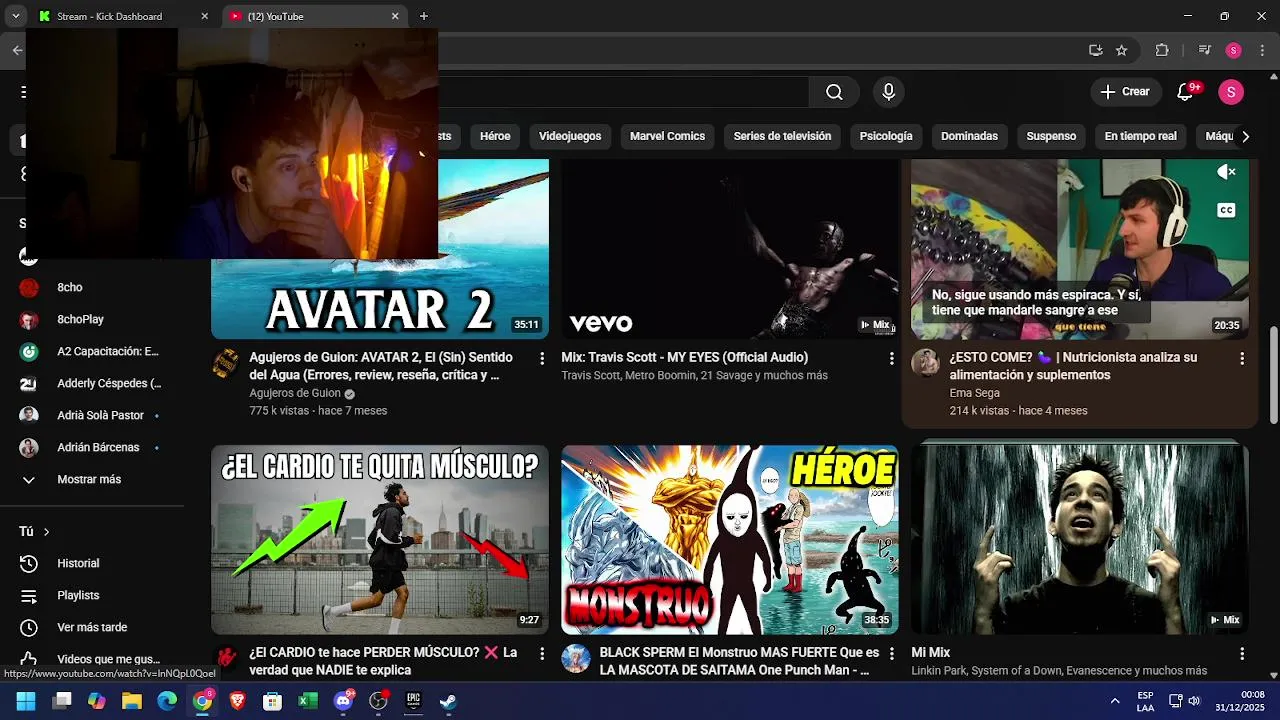This screenshot has width=1280, height=720.
Task: Click the YouTube search magnifier button
Action: click(834, 92)
